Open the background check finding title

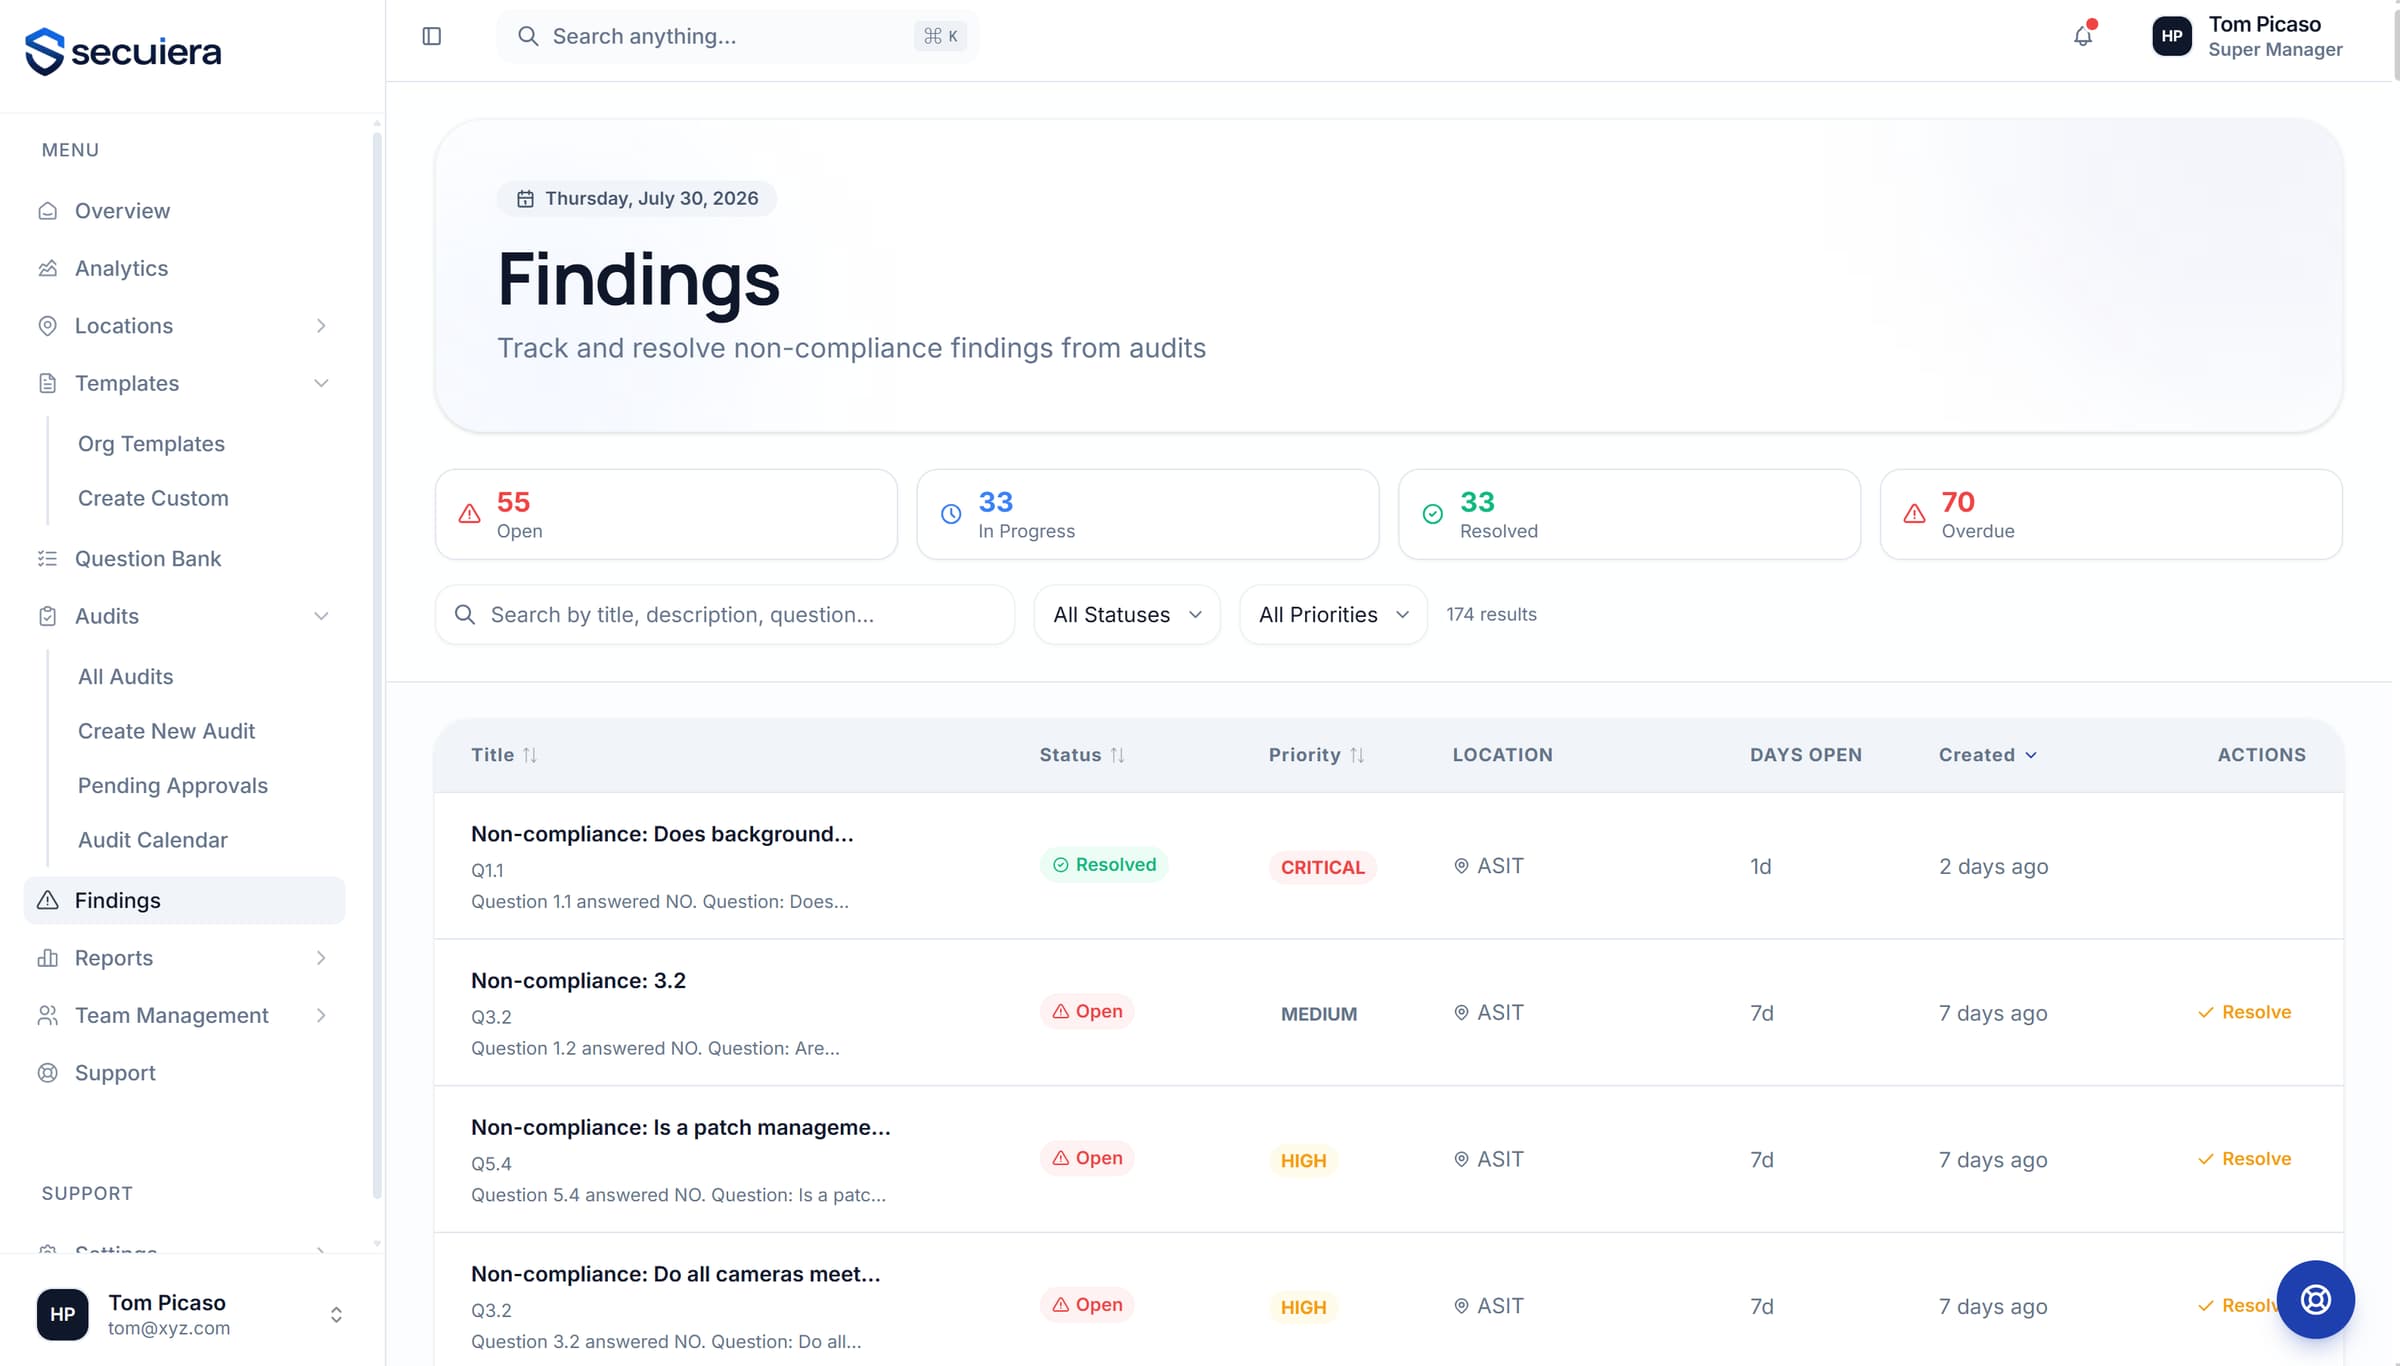click(x=662, y=834)
